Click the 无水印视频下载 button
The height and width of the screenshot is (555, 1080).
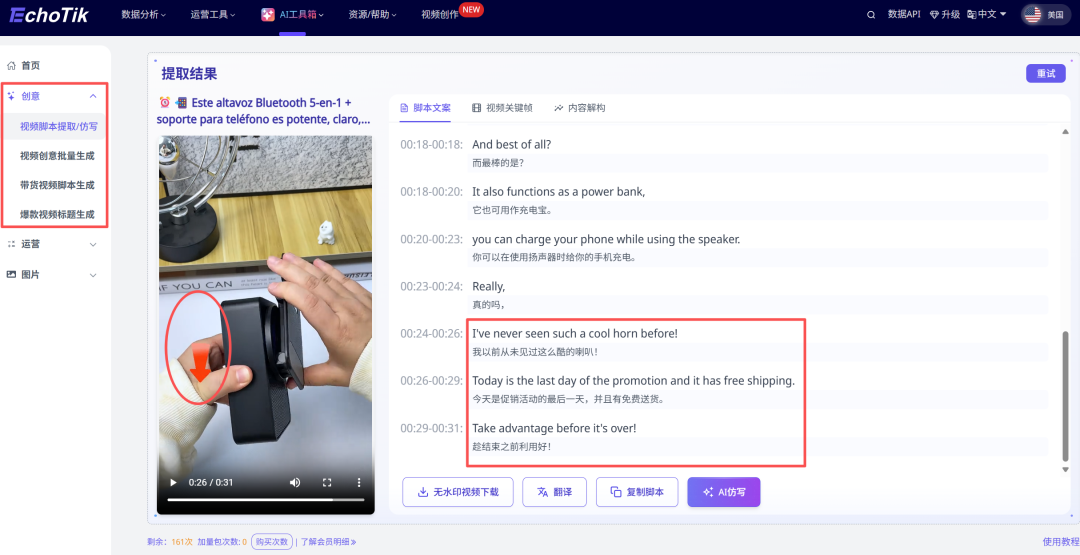pyautogui.click(x=458, y=492)
